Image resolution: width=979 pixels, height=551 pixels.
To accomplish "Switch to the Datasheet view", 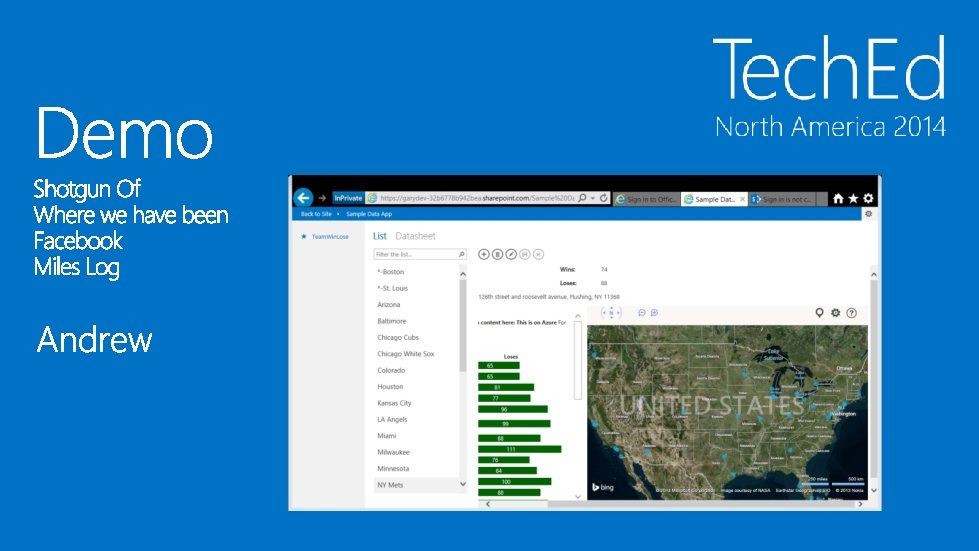I will pyautogui.click(x=415, y=236).
